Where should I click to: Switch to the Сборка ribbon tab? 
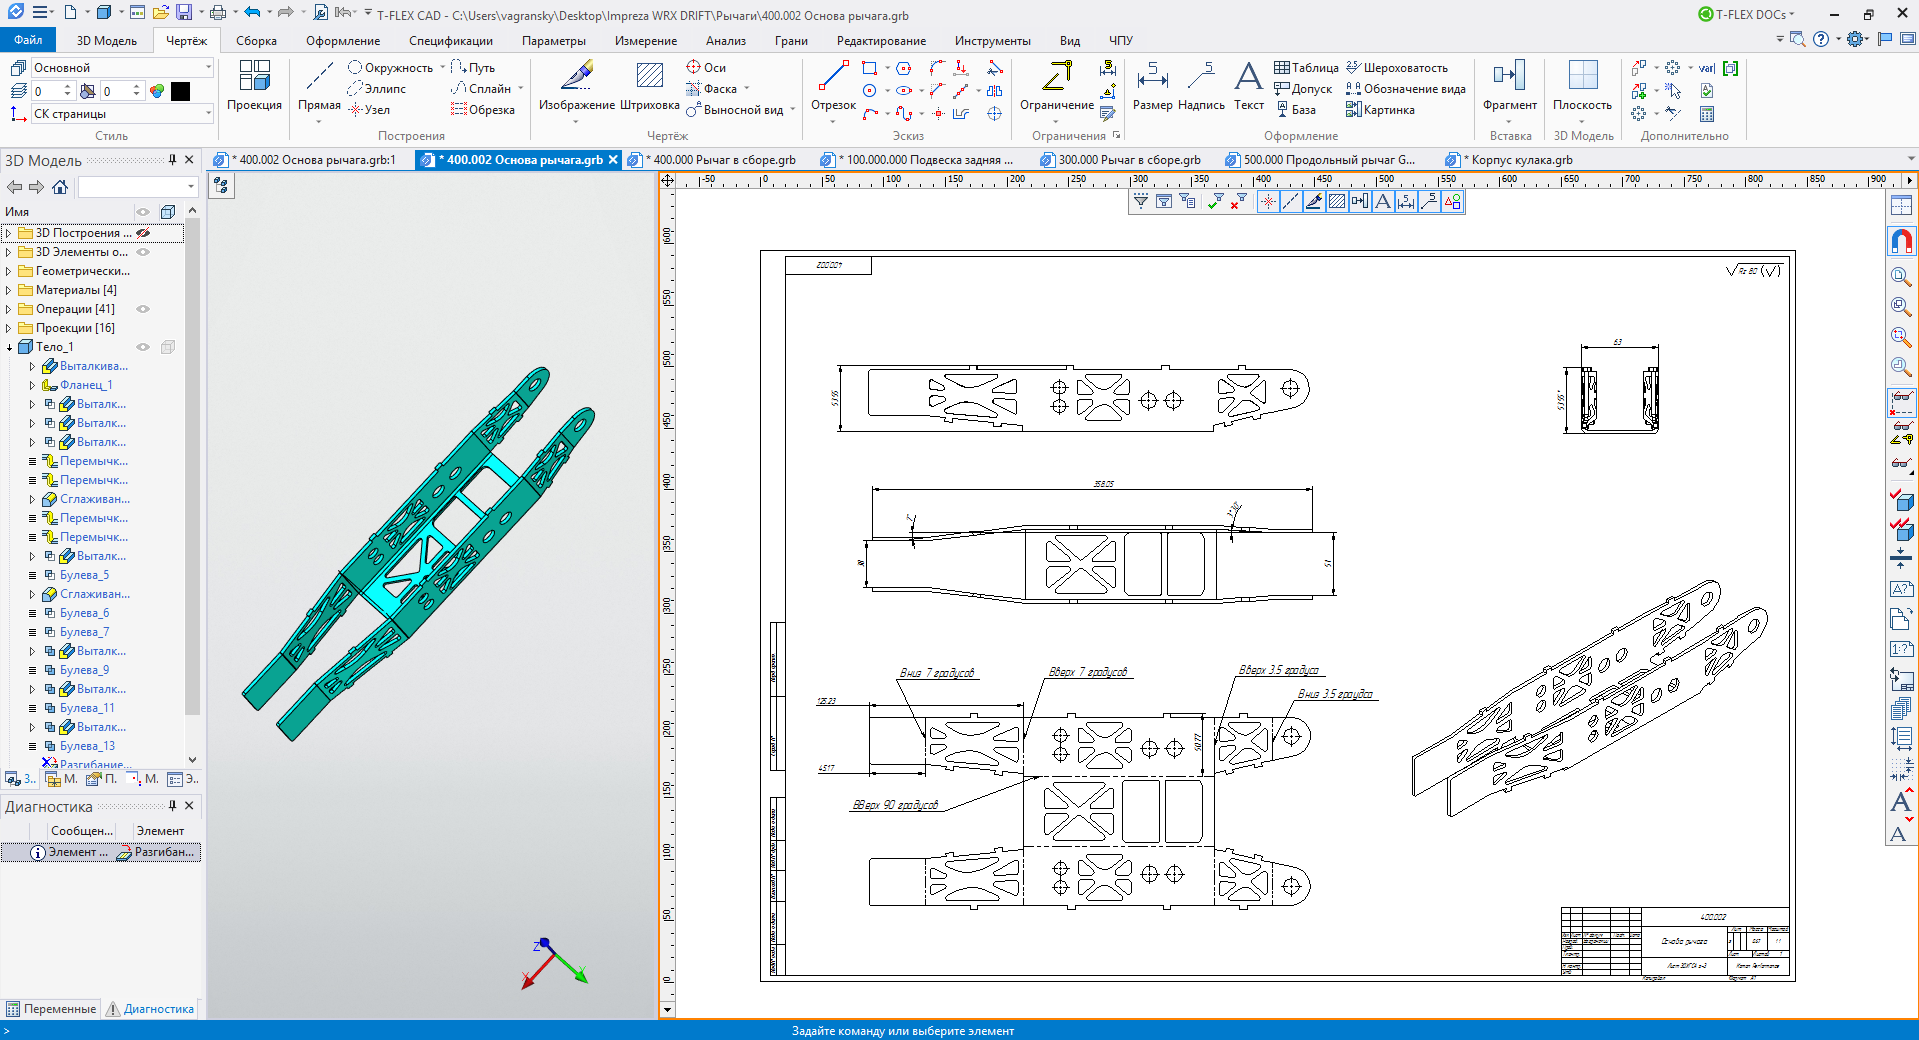coord(256,40)
